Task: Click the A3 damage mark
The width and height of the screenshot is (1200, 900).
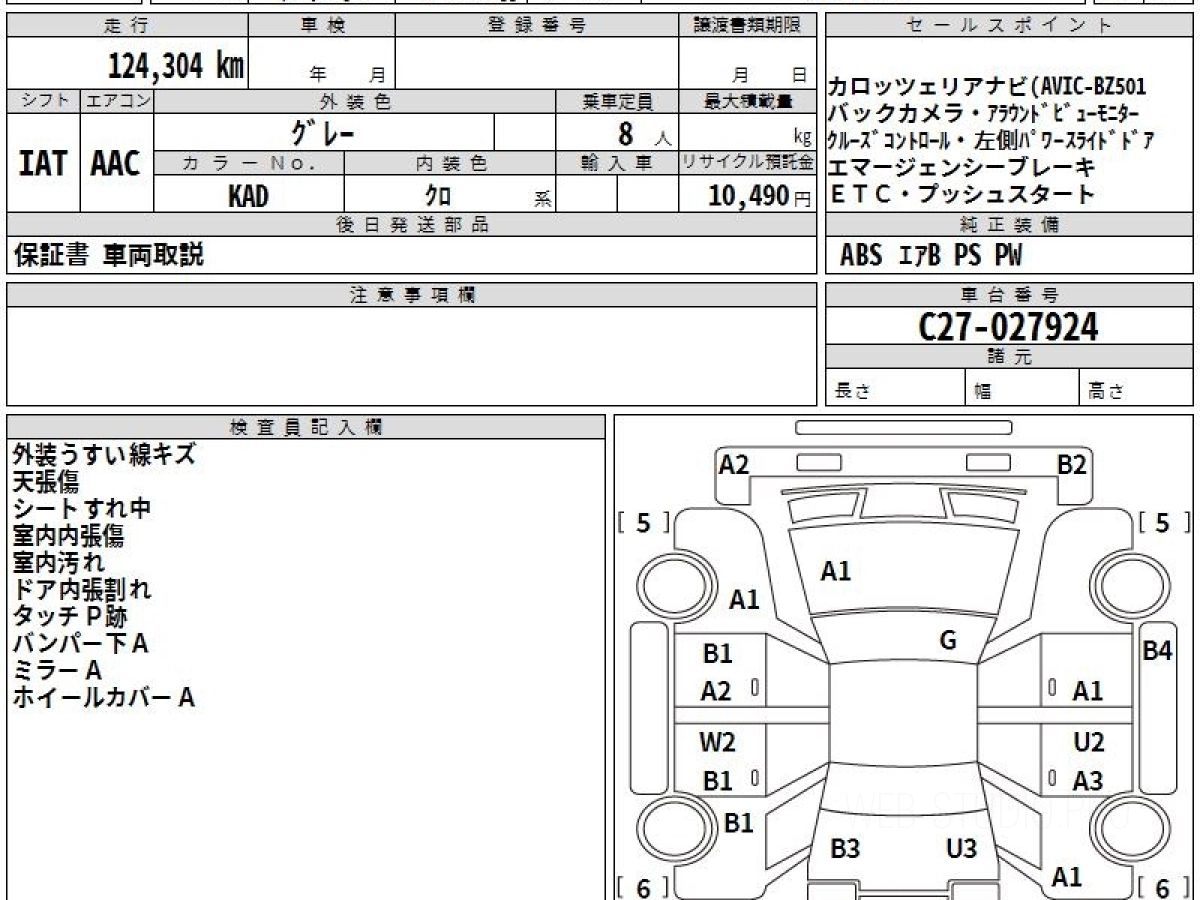Action: click(1087, 781)
